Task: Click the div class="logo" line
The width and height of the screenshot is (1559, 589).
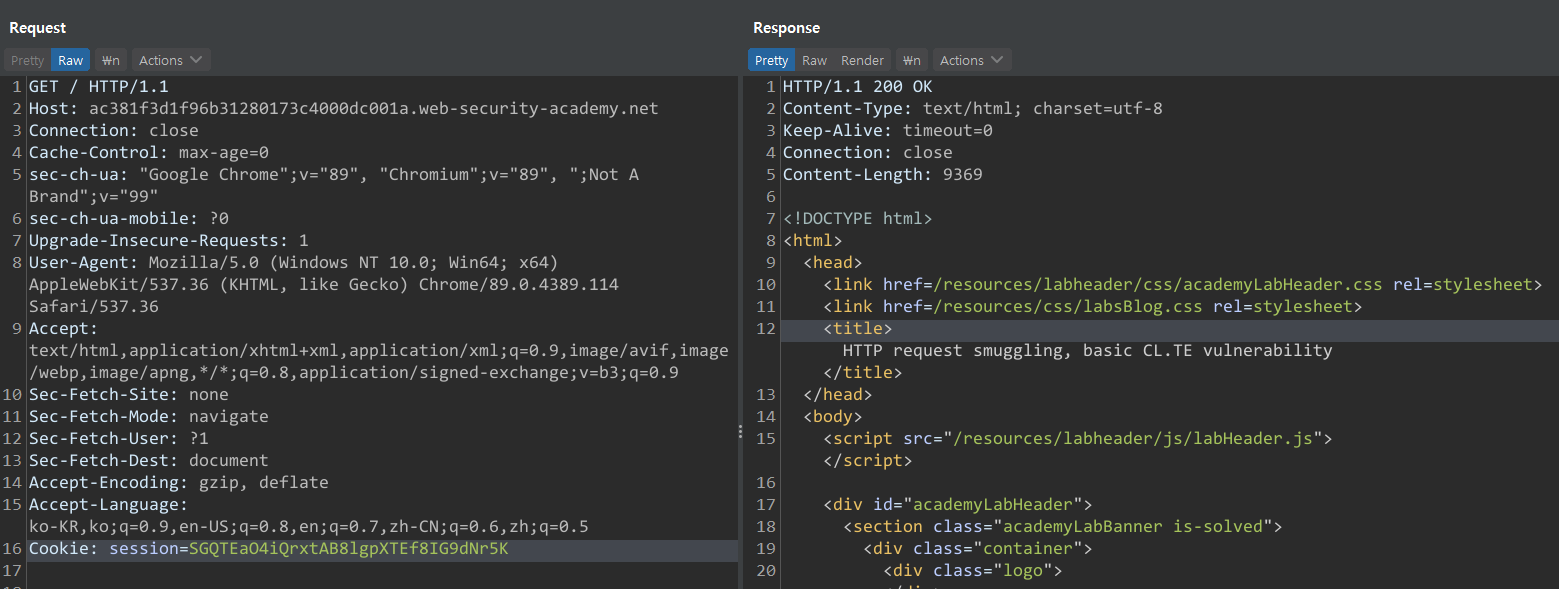Action: click(972, 570)
